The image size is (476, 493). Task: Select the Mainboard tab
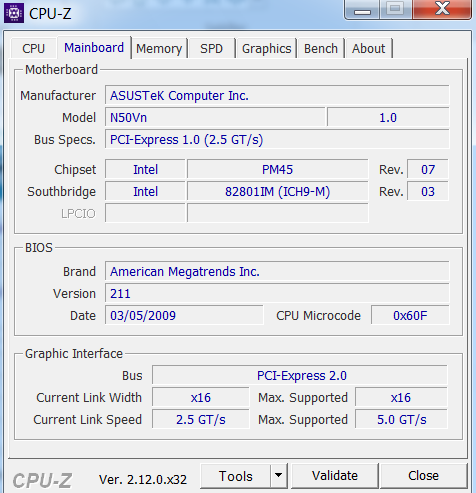94,48
